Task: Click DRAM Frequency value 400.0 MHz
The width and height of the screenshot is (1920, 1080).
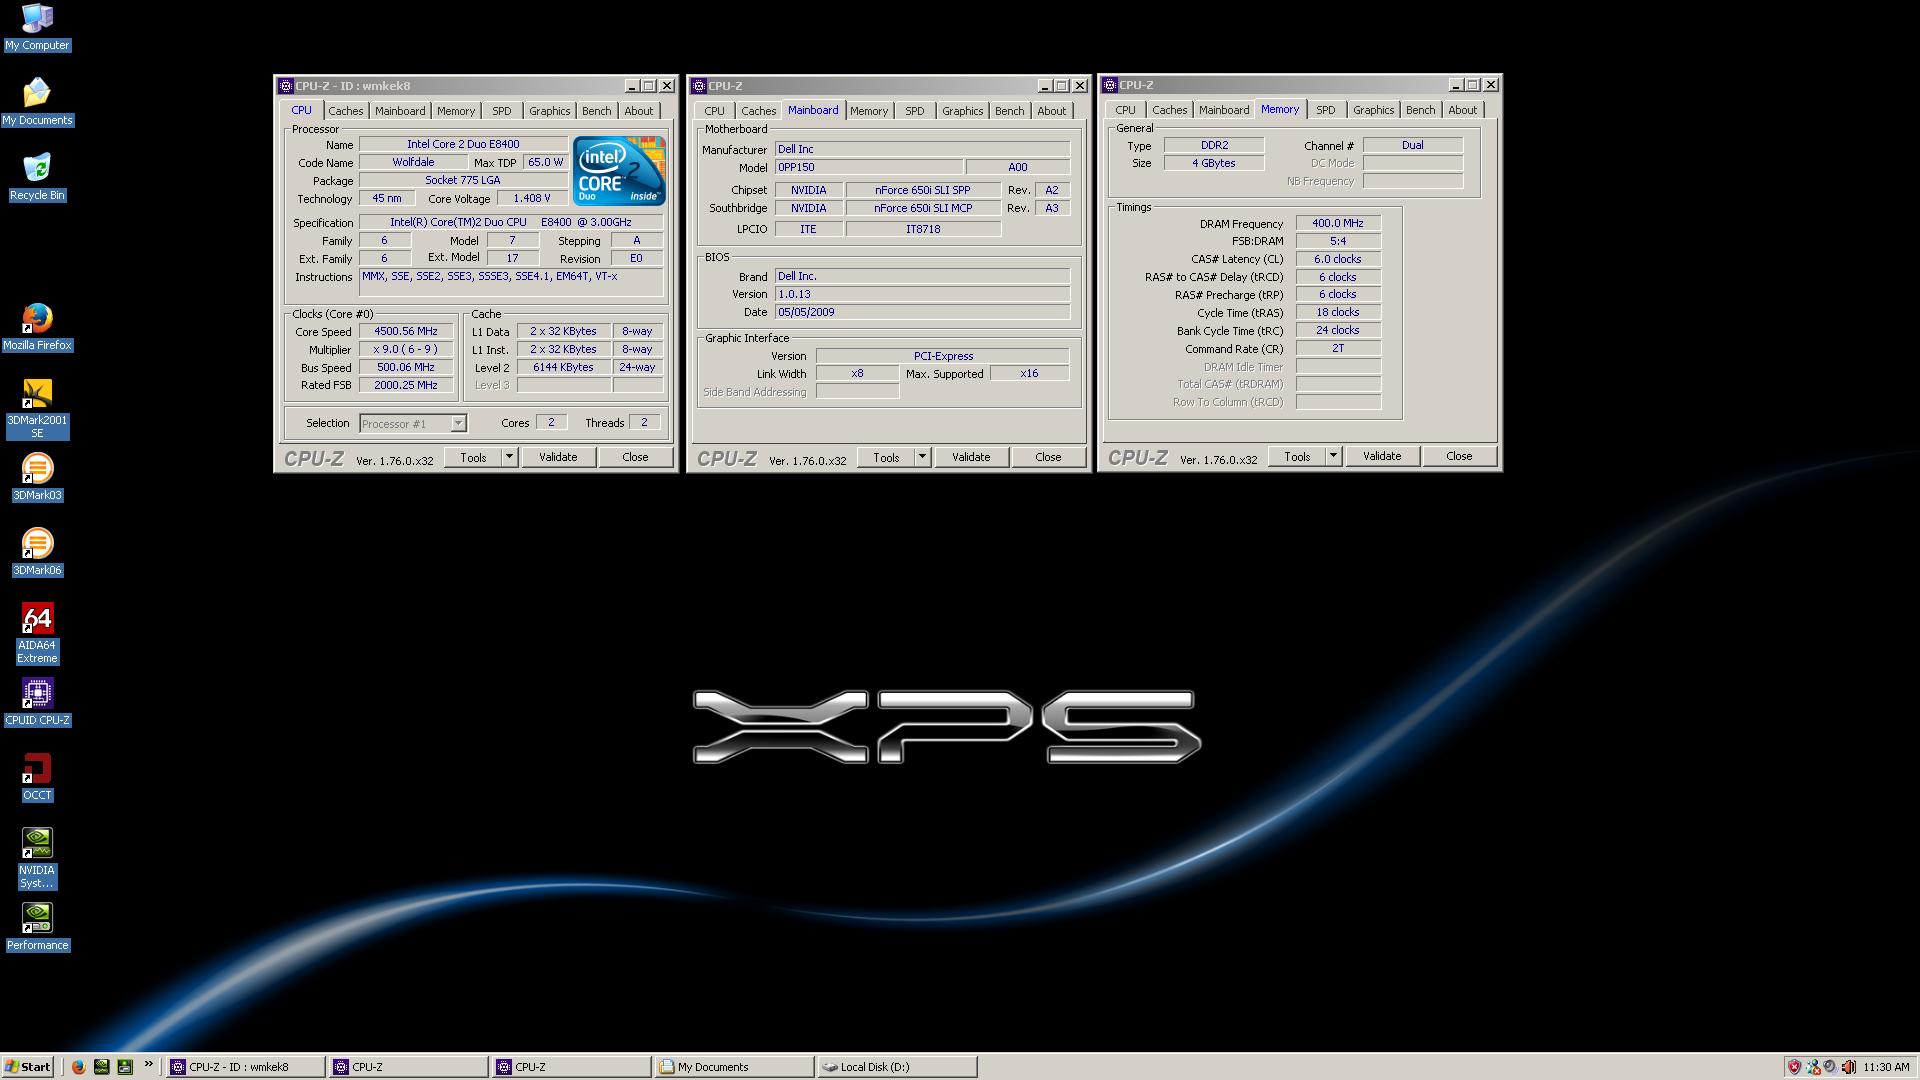Action: [1338, 223]
